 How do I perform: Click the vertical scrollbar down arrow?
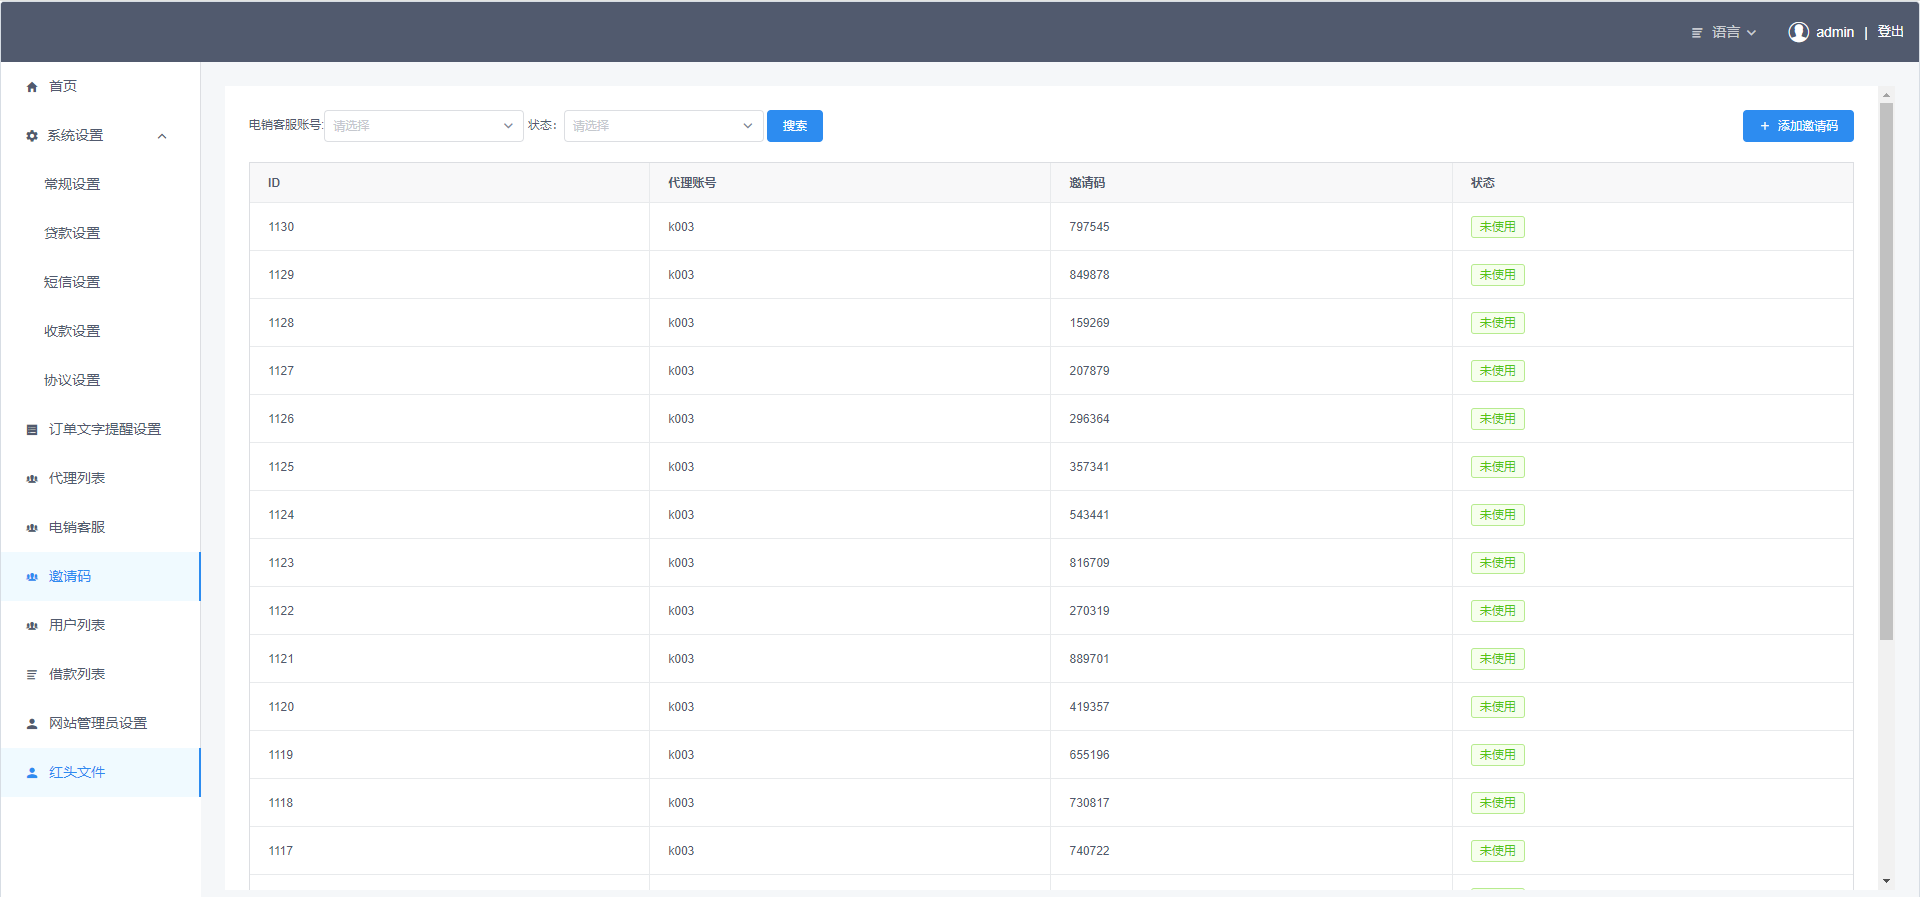(x=1886, y=881)
